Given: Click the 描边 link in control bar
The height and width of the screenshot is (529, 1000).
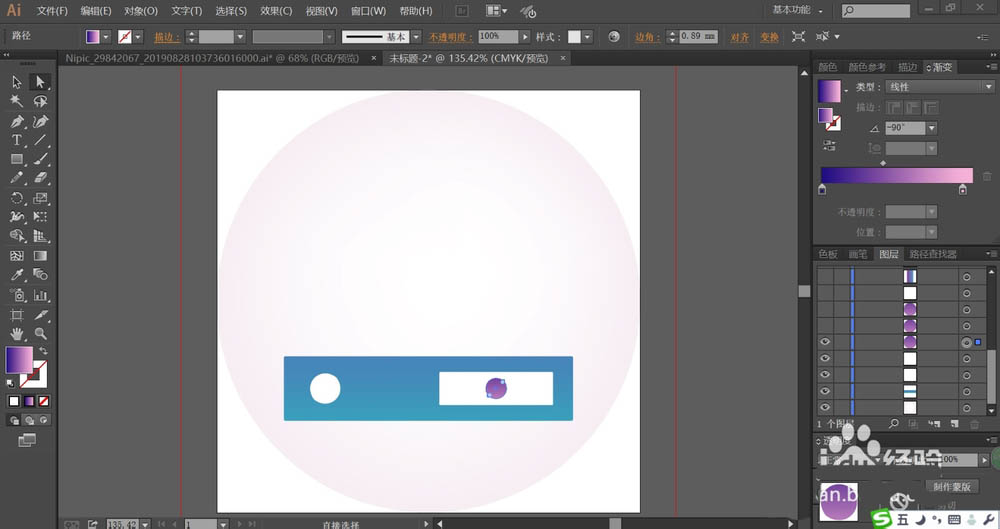Looking at the screenshot, I should point(166,37).
